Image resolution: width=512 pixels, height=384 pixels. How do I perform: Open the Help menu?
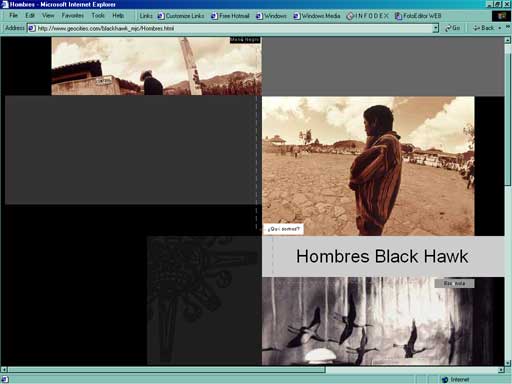pos(118,15)
